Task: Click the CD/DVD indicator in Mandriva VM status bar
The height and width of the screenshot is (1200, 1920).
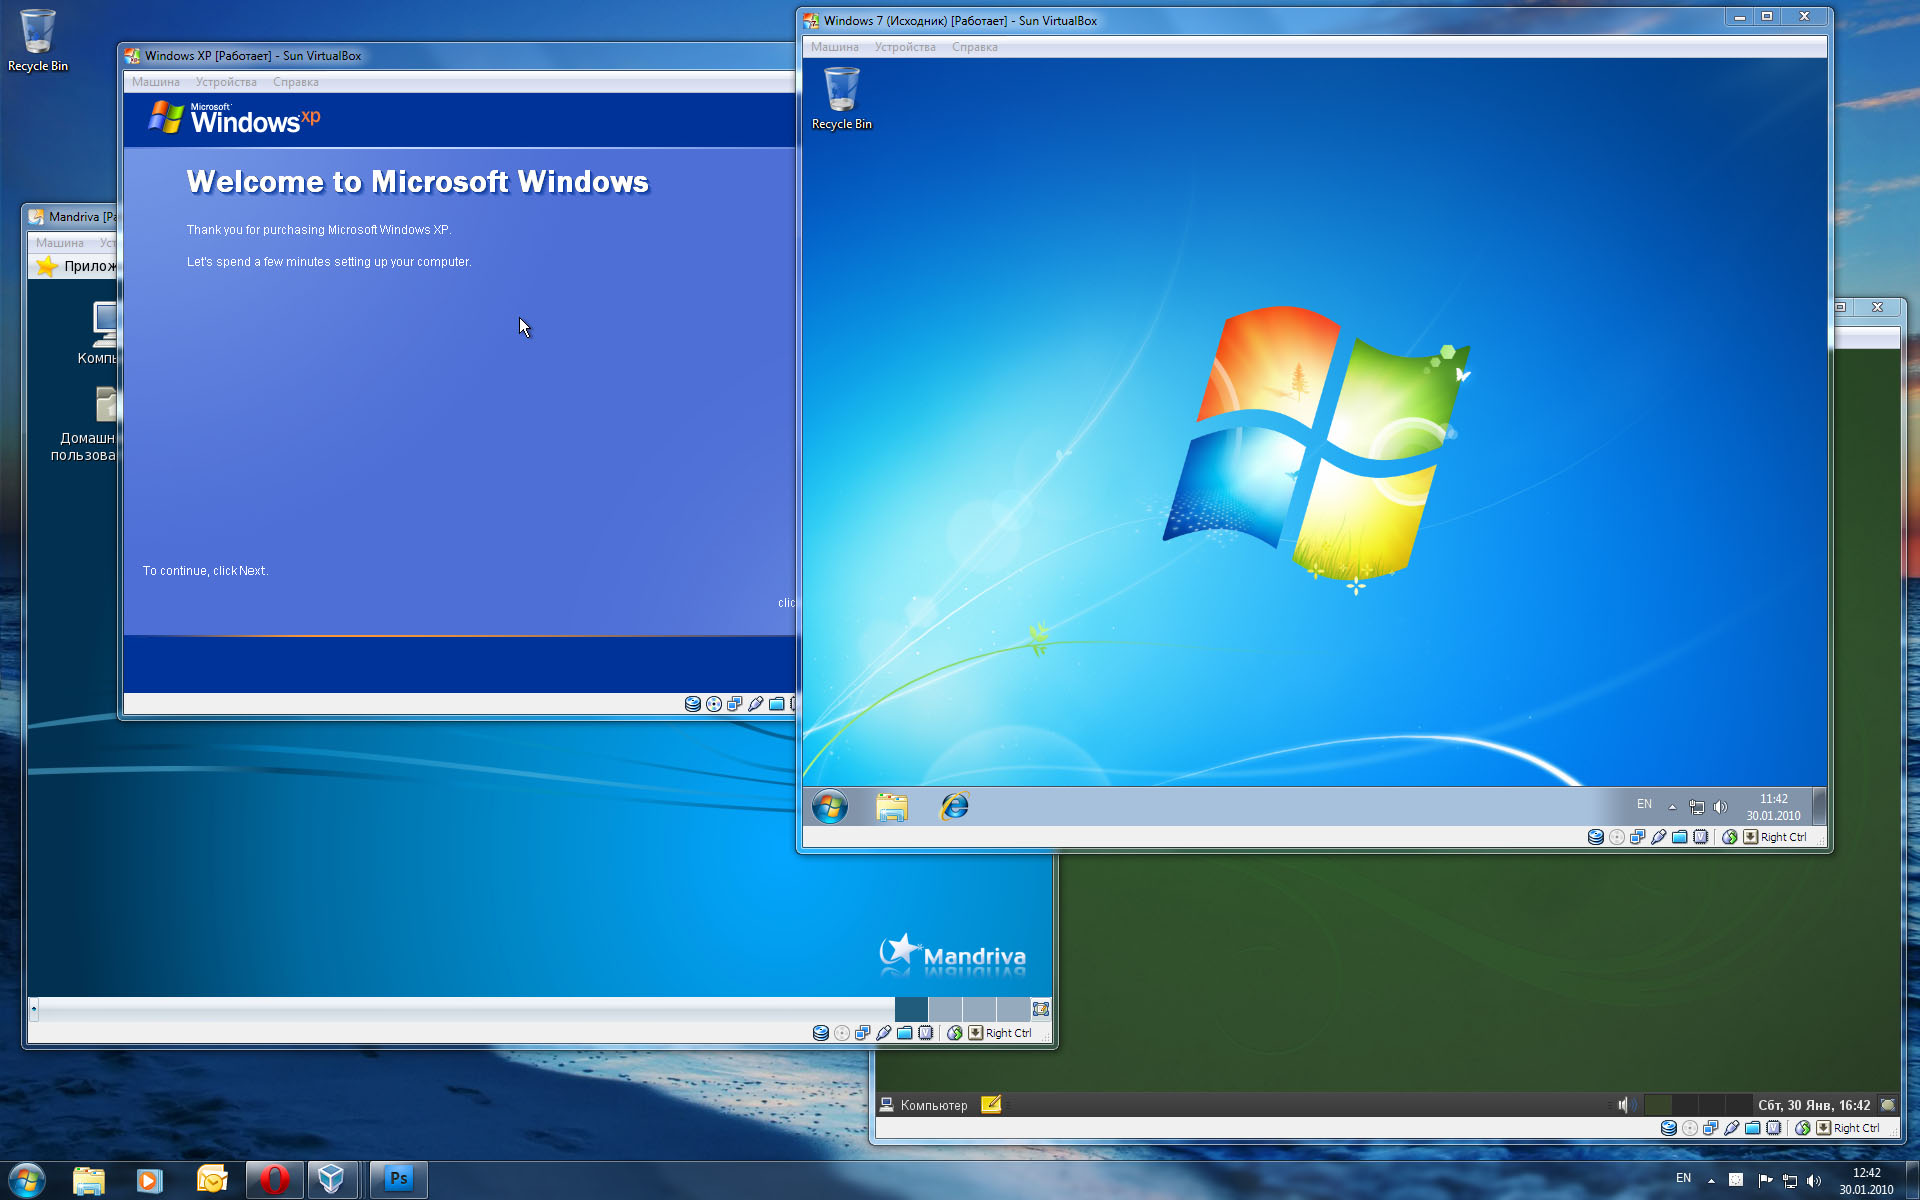Action: [842, 1033]
